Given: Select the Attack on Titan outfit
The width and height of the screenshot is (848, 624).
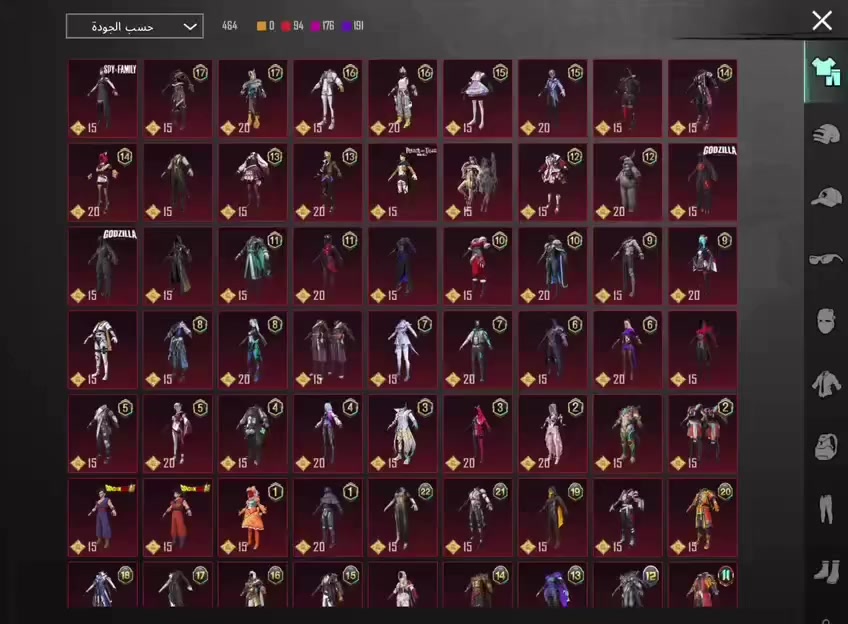Looking at the screenshot, I should click(402, 182).
